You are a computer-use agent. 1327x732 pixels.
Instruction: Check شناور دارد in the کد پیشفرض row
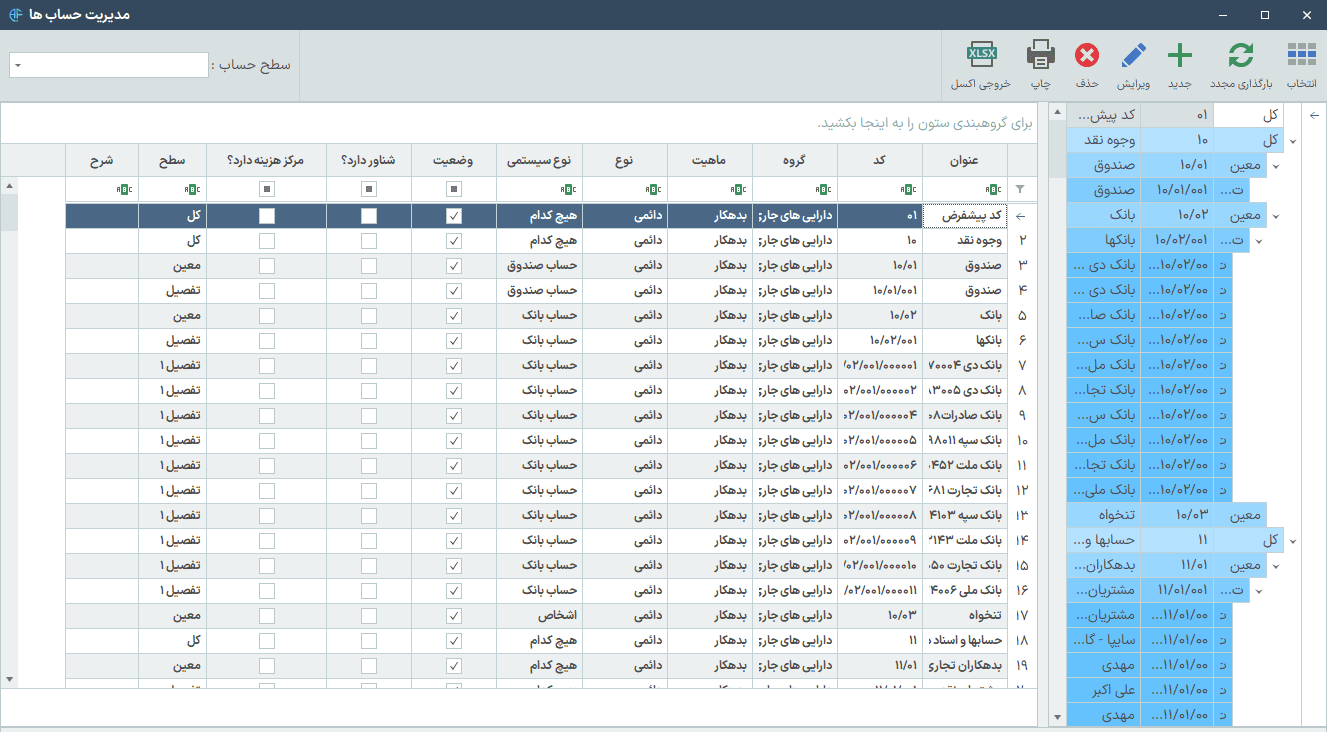click(x=369, y=216)
